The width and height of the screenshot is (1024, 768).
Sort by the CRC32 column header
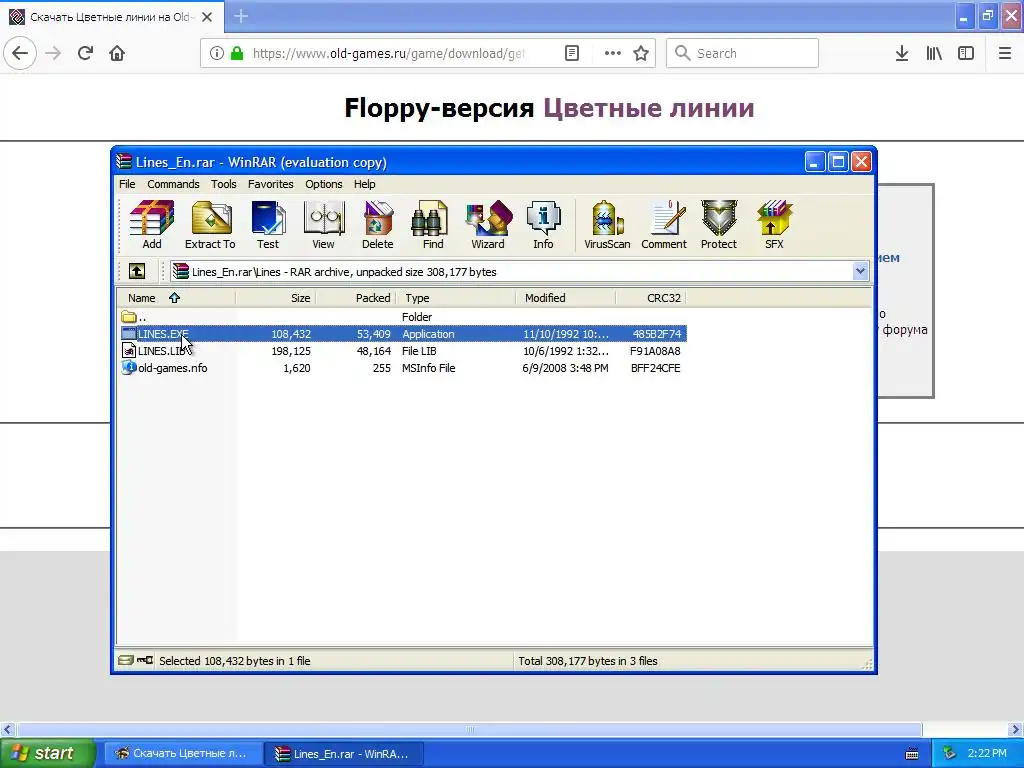[x=650, y=298]
